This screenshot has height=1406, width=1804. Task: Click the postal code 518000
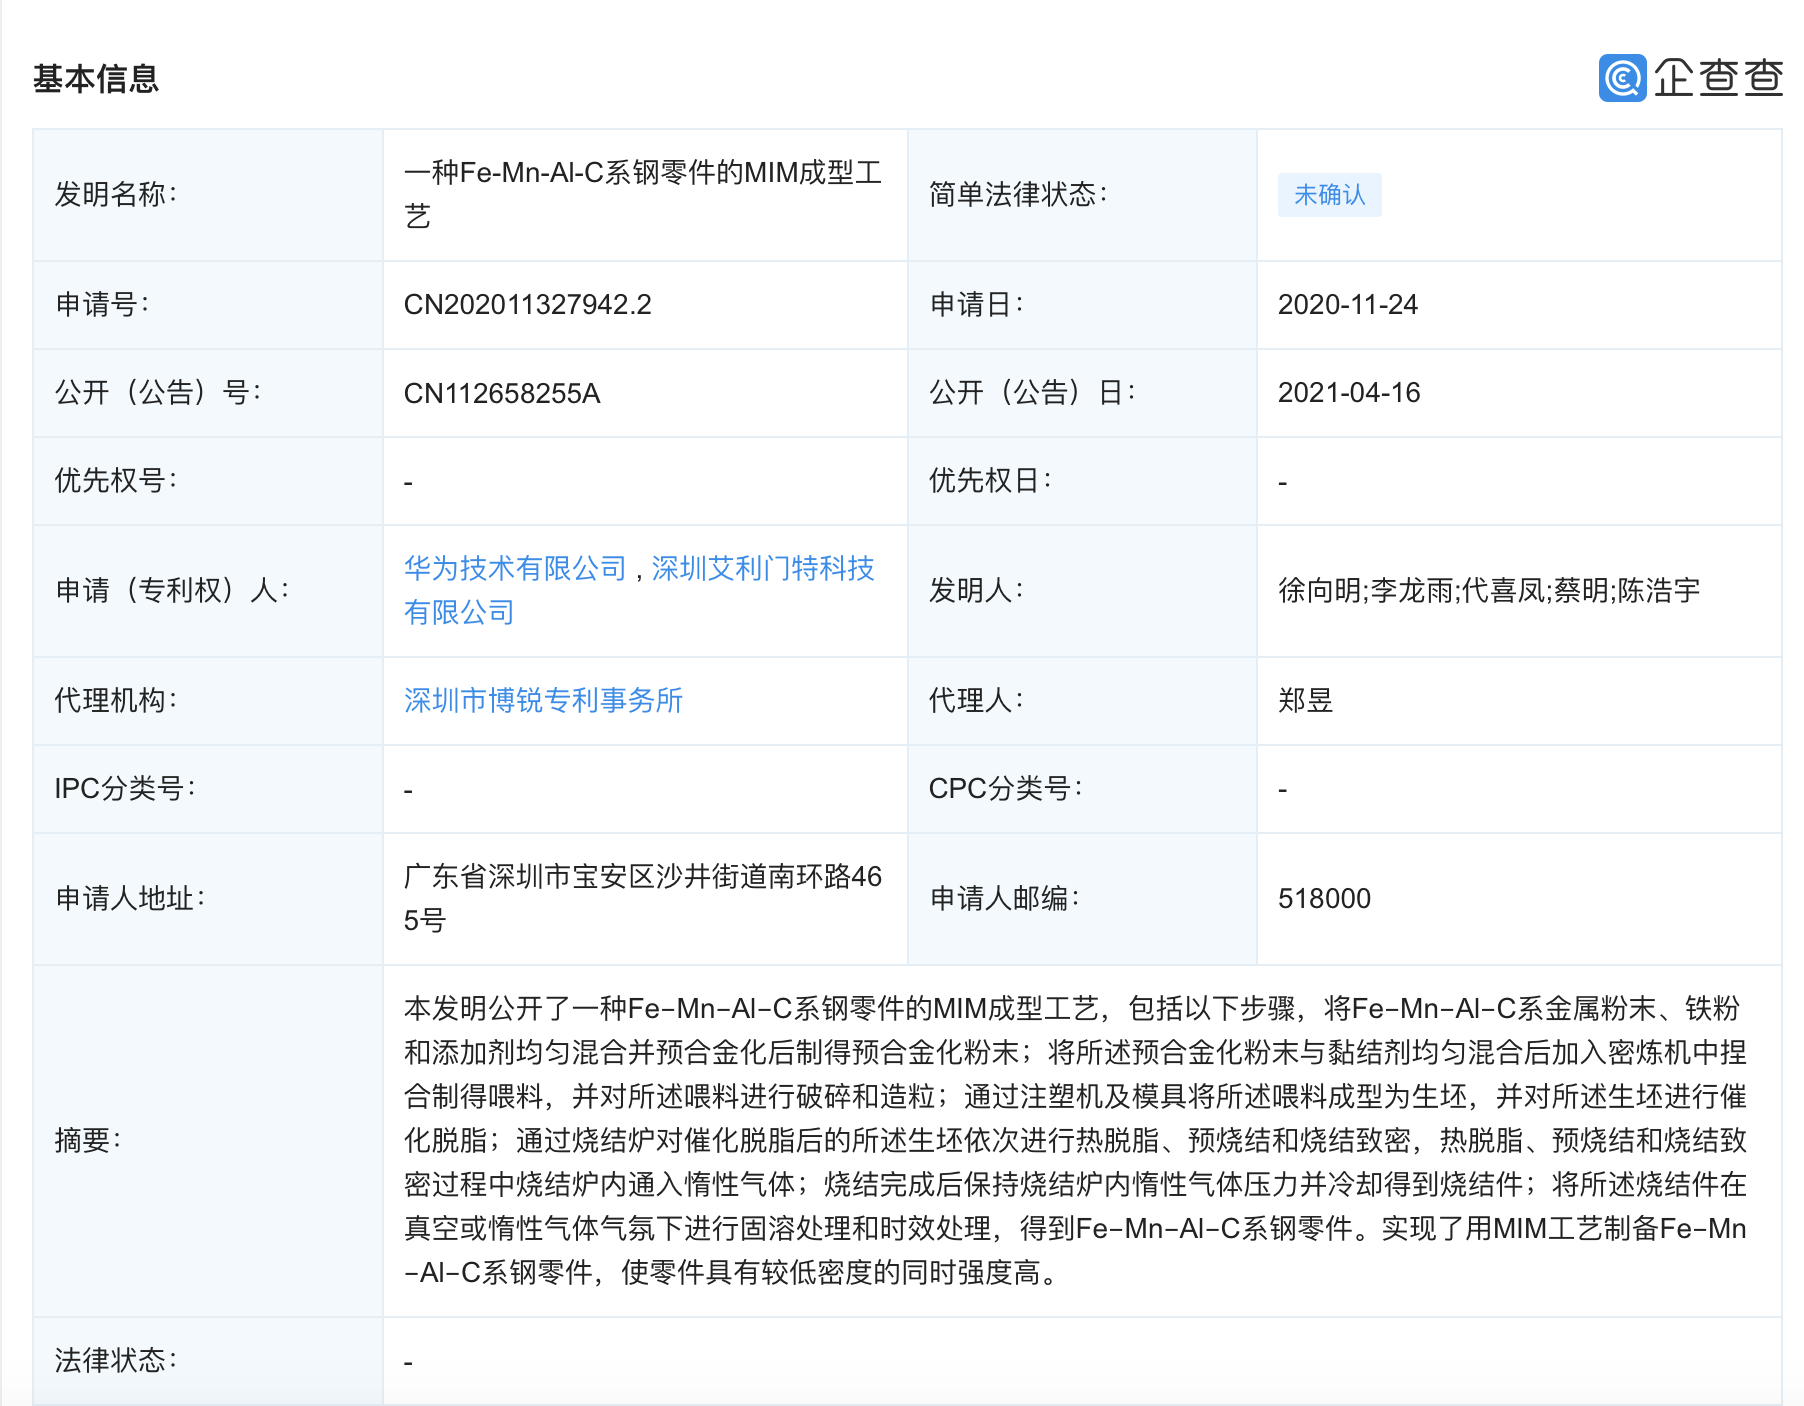tap(1324, 898)
